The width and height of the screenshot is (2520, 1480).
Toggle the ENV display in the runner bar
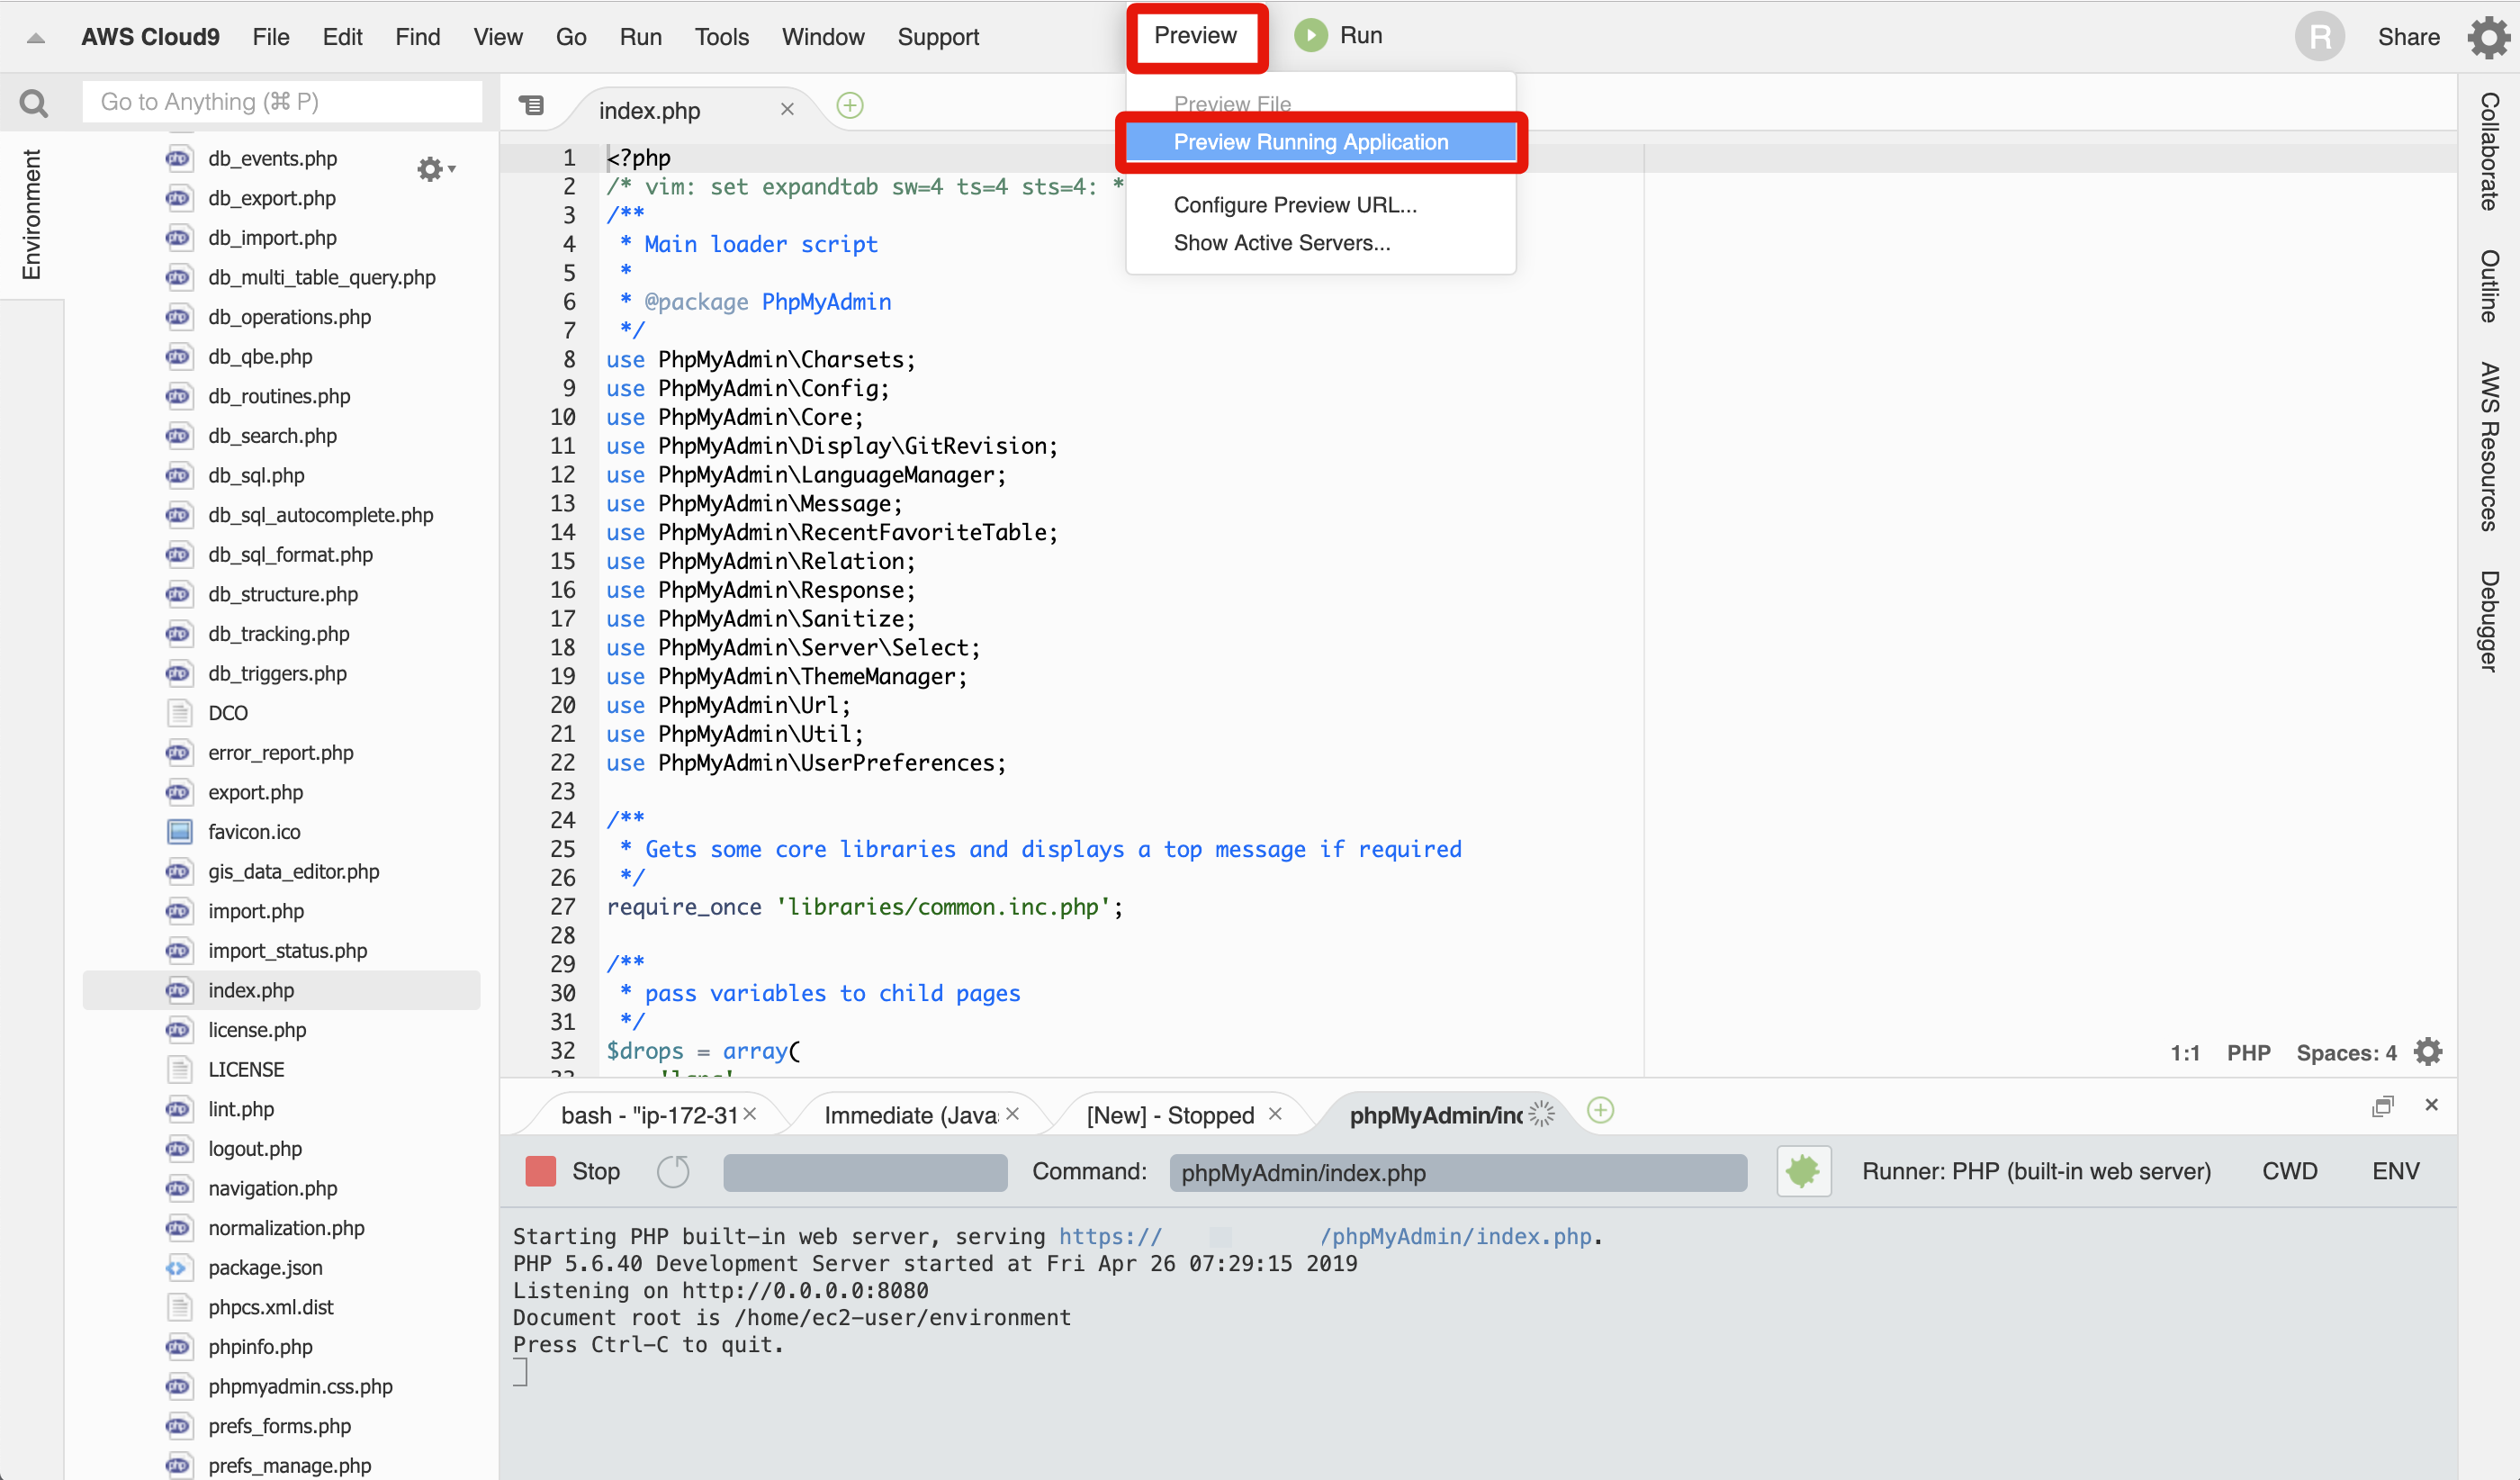2397,1171
